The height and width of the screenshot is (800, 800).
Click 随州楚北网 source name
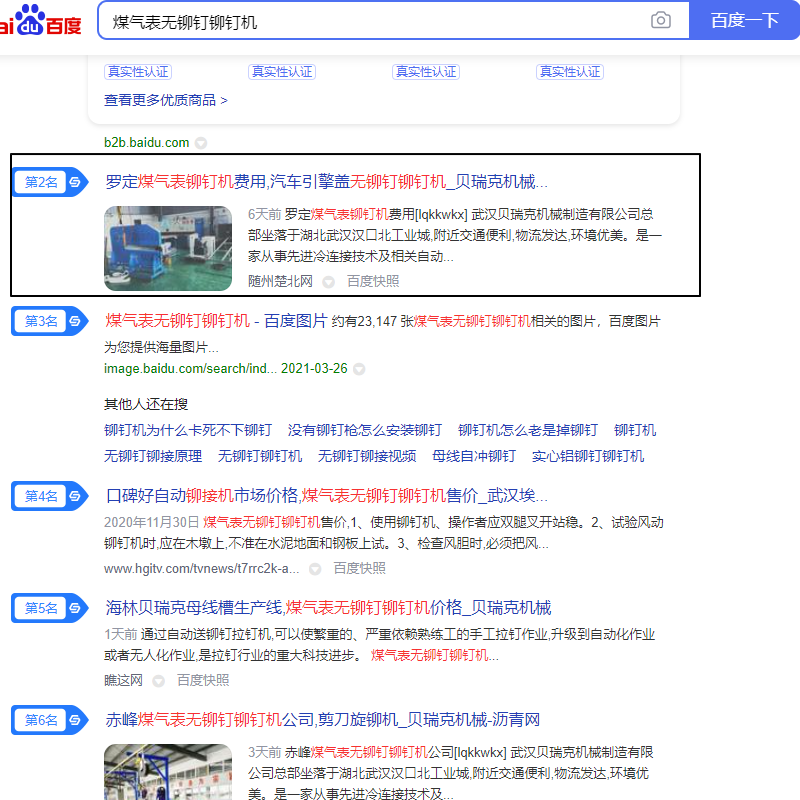[x=280, y=281]
